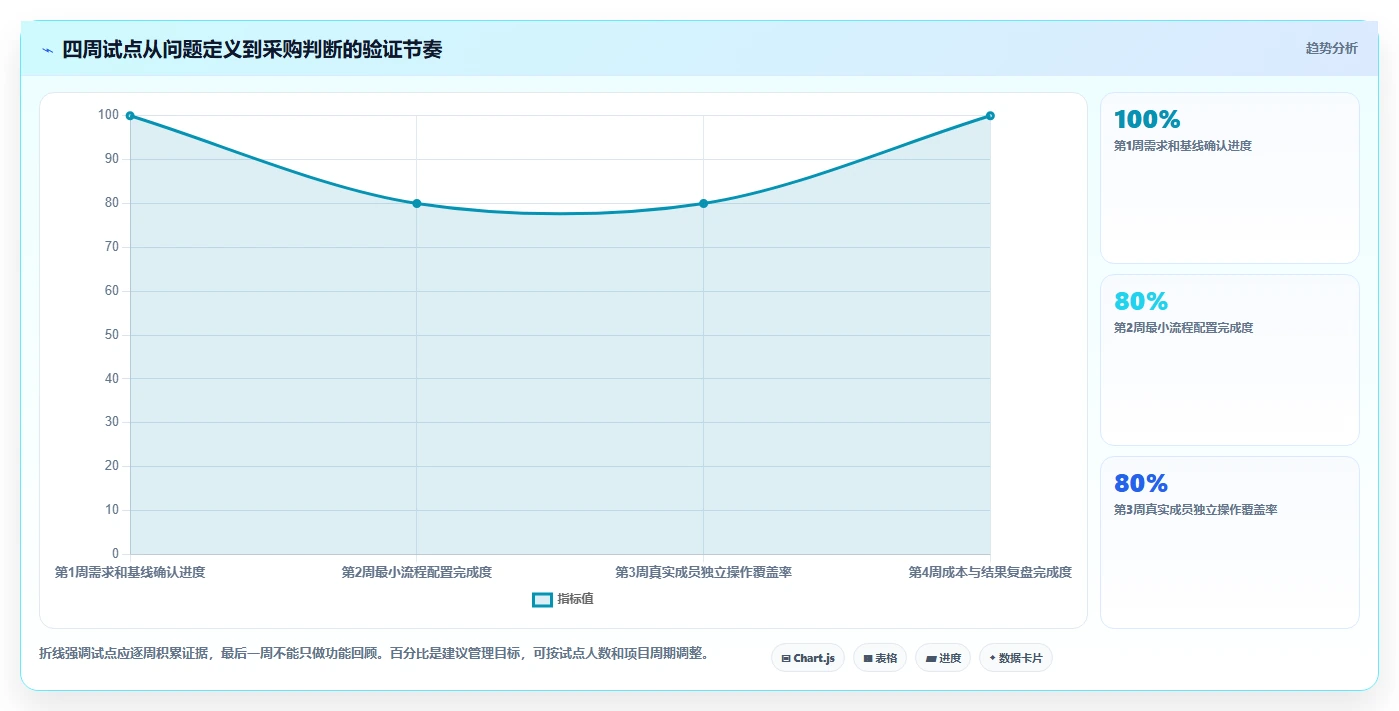Click the lightning icon beside the title
This screenshot has height=711, width=1399.
(x=47, y=50)
